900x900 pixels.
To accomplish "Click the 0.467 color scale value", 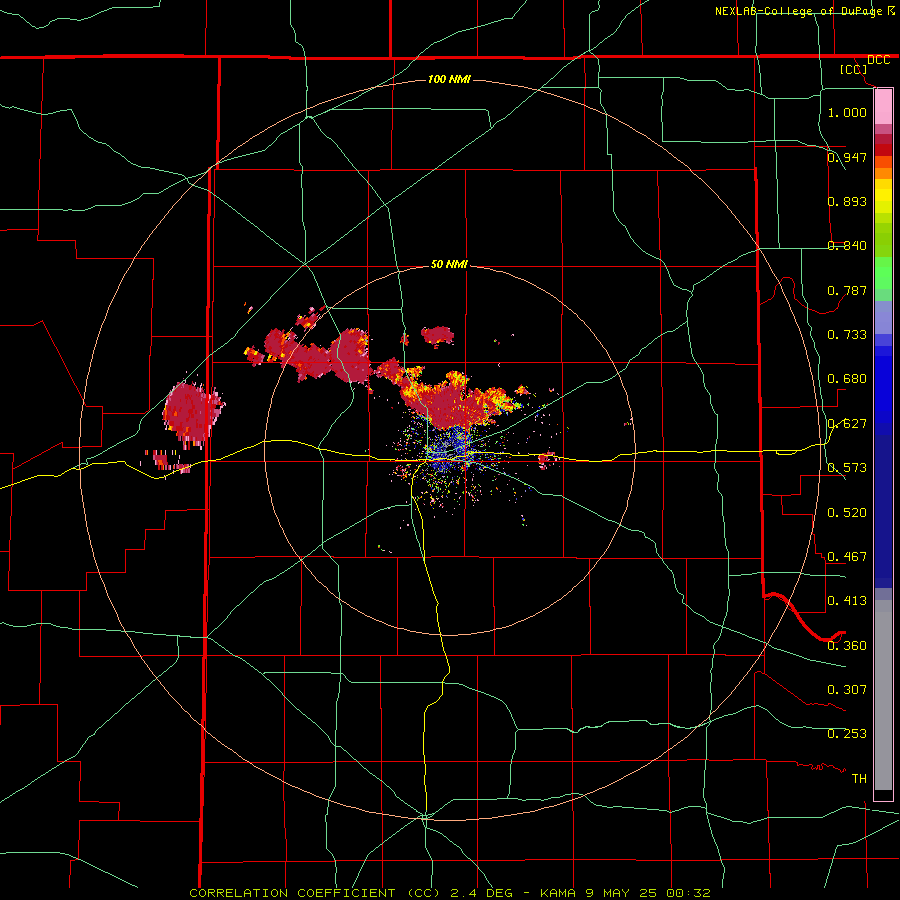I will 847,556.
